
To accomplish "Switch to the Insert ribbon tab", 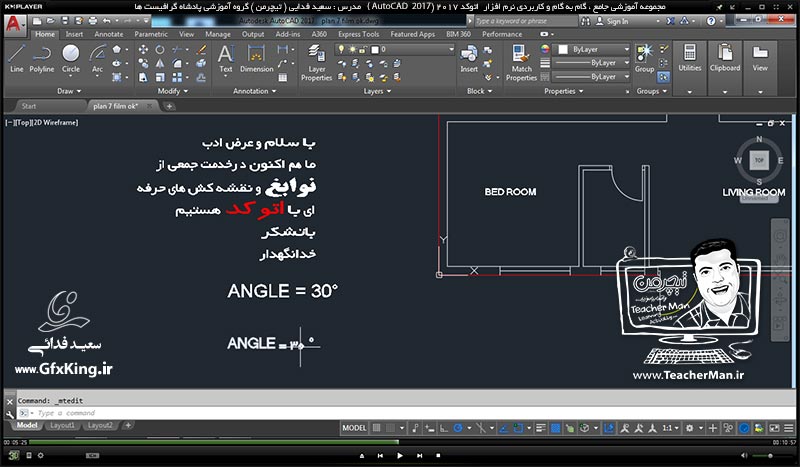I will tap(74, 34).
